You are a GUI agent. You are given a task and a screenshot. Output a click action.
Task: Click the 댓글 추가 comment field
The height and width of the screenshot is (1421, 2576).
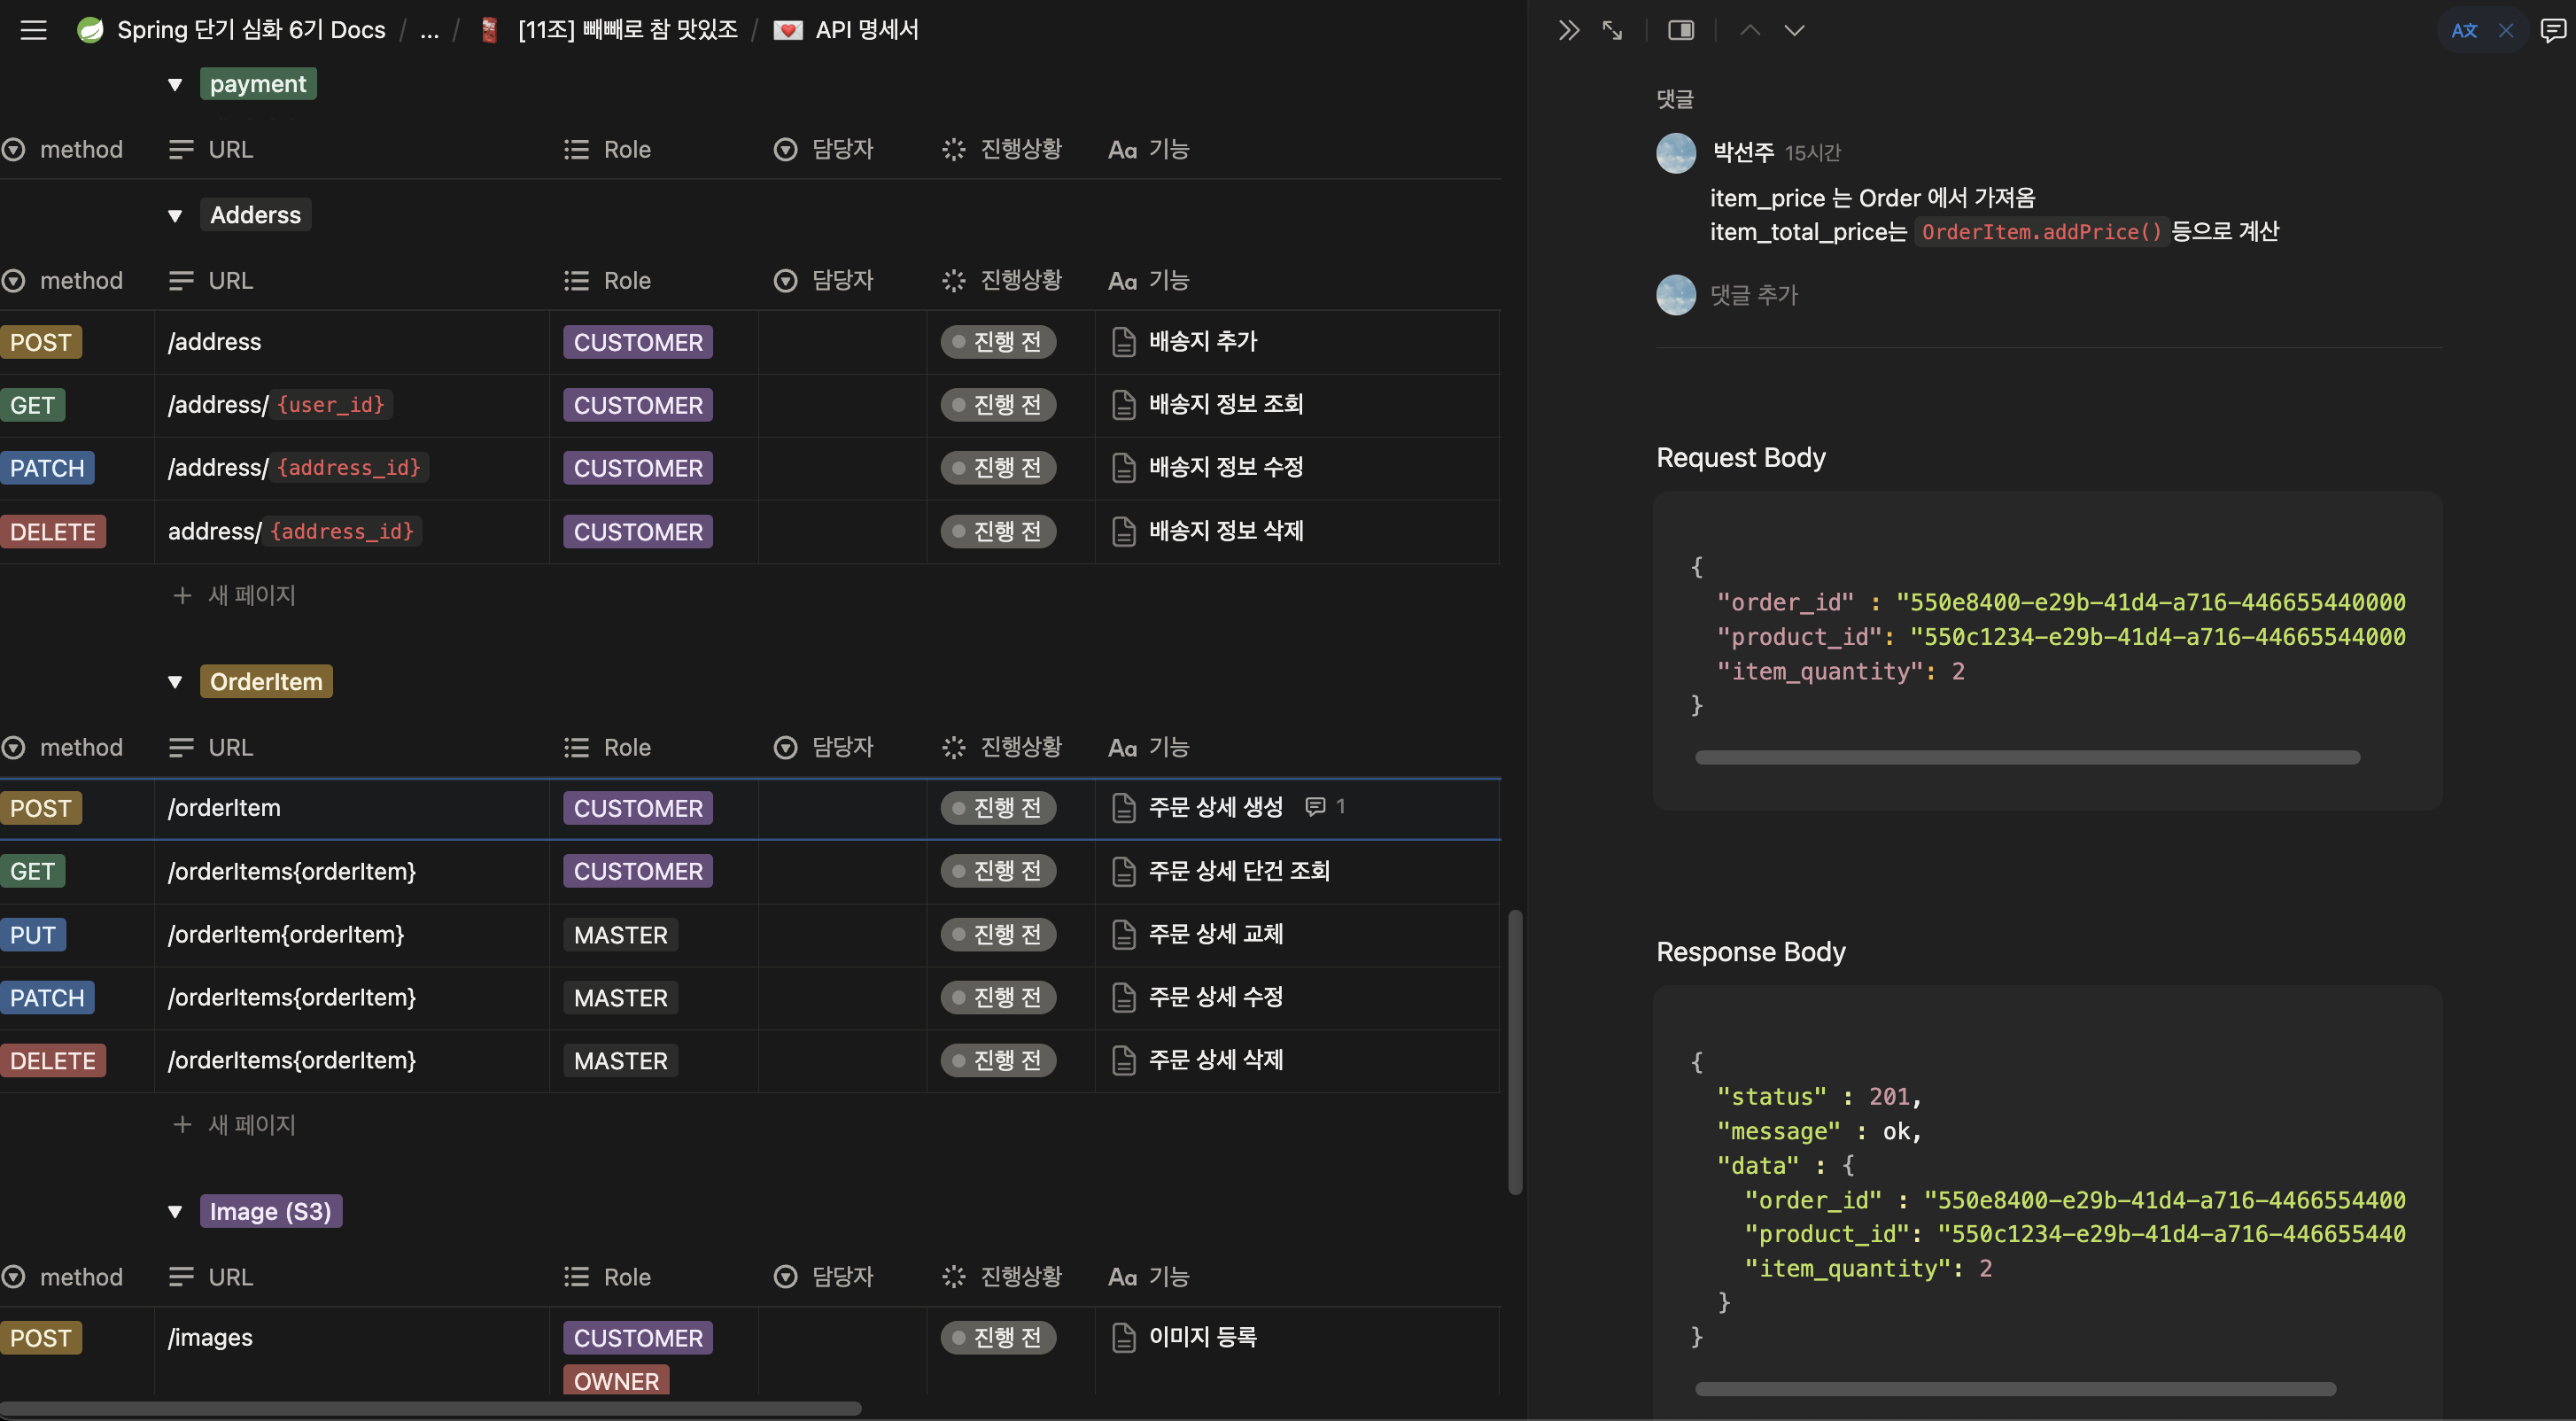click(x=1754, y=295)
